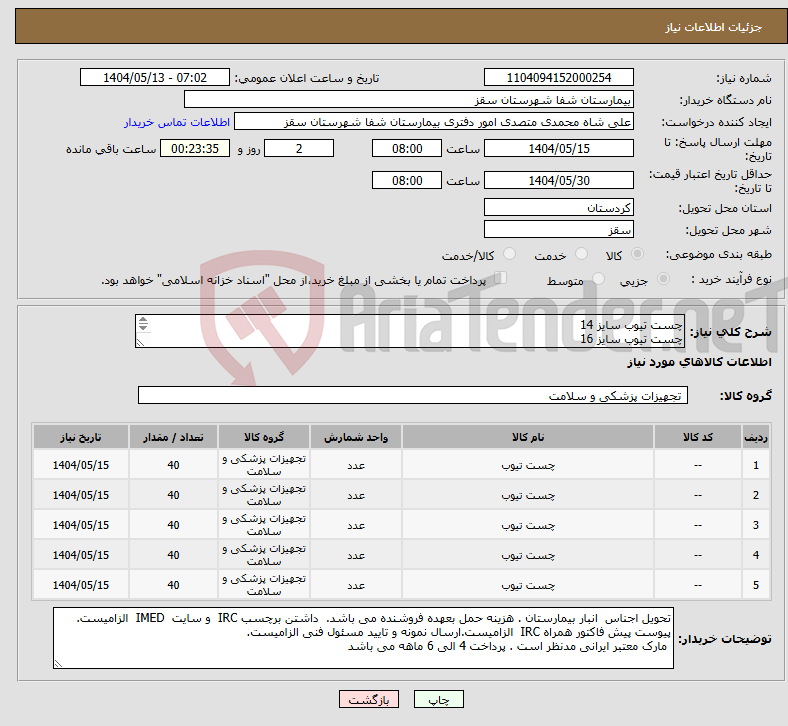Click the remaining days field showing 2
The height and width of the screenshot is (726, 788).
point(299,149)
